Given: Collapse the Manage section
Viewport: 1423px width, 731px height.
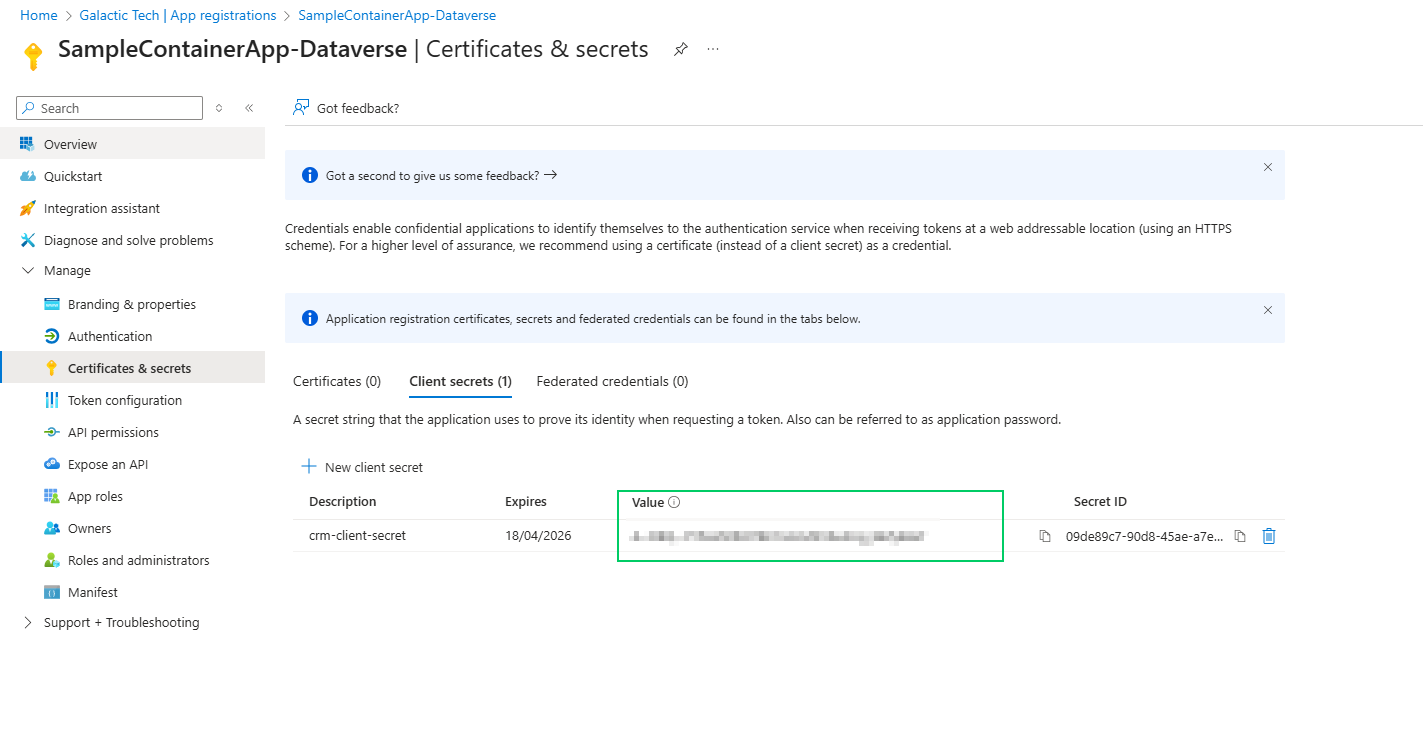Looking at the screenshot, I should (27, 271).
